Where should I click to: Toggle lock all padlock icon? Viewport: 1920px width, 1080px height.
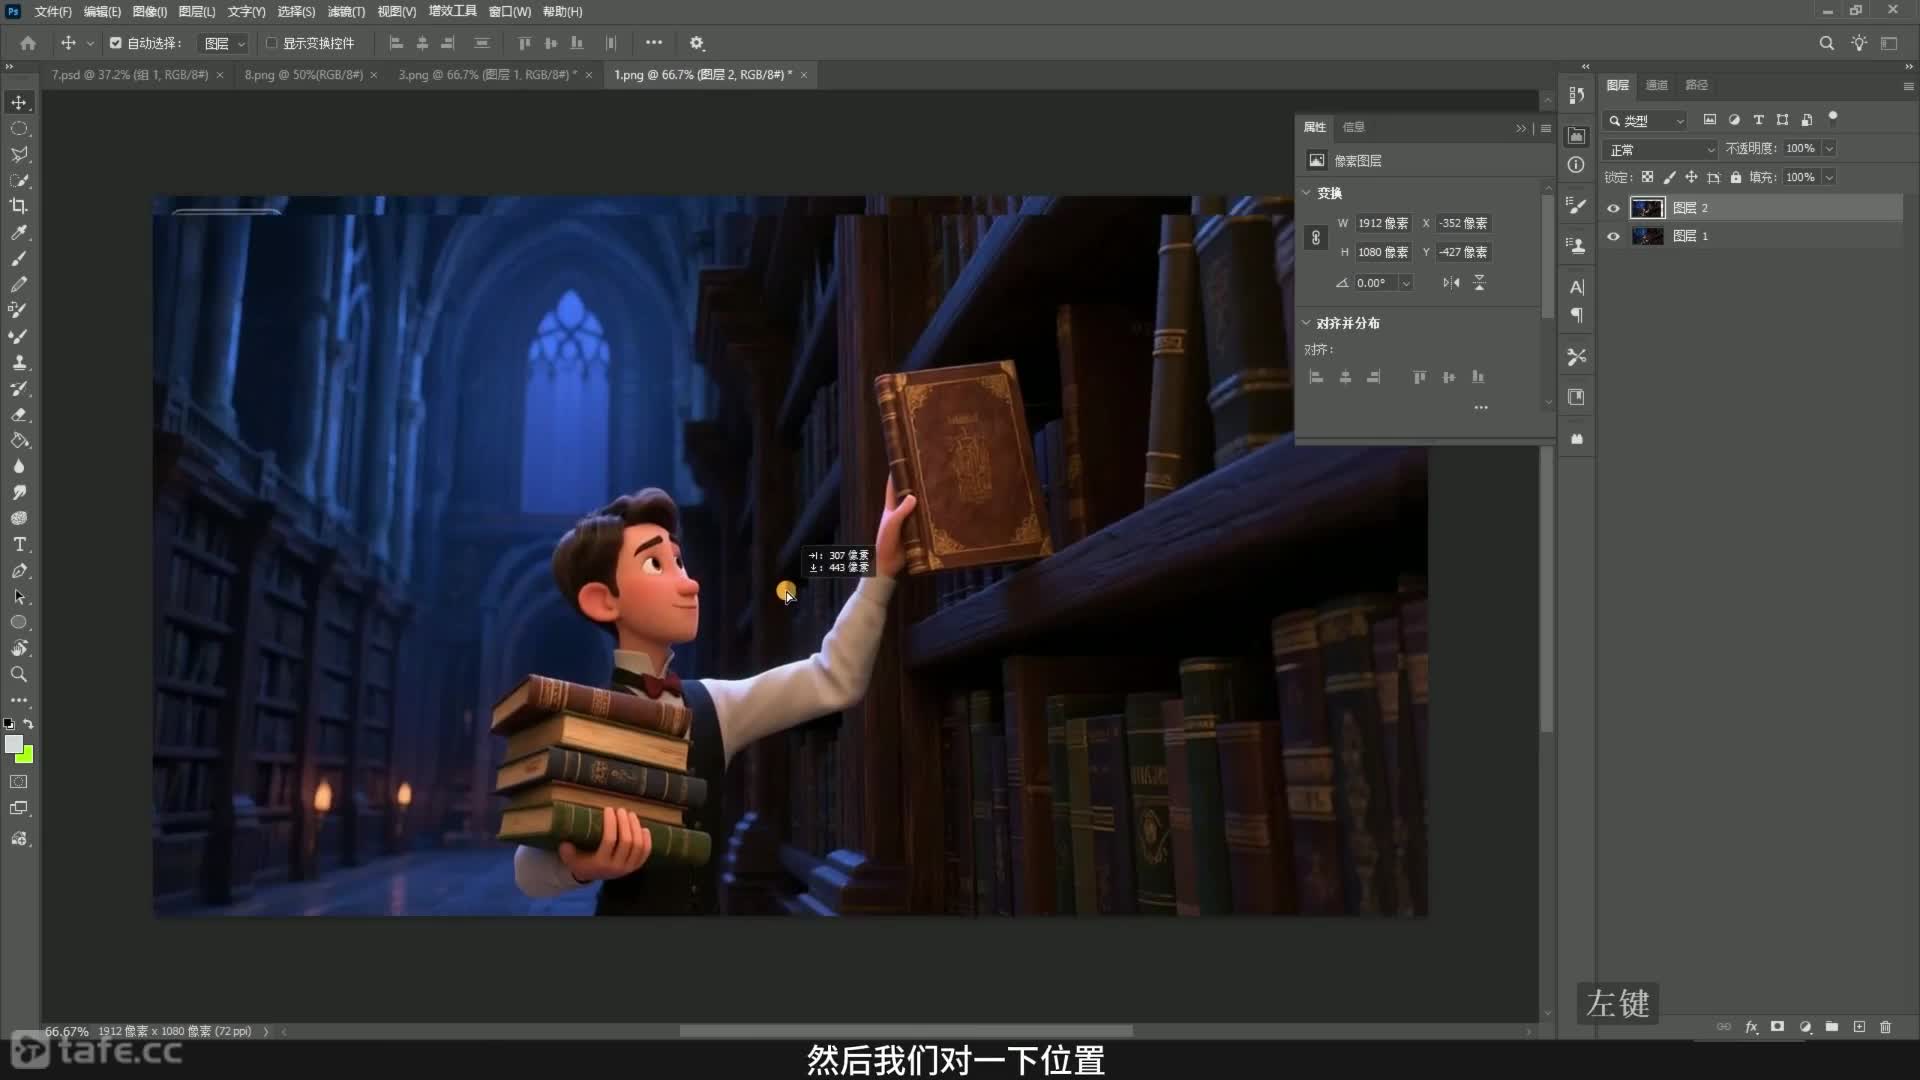point(1736,177)
